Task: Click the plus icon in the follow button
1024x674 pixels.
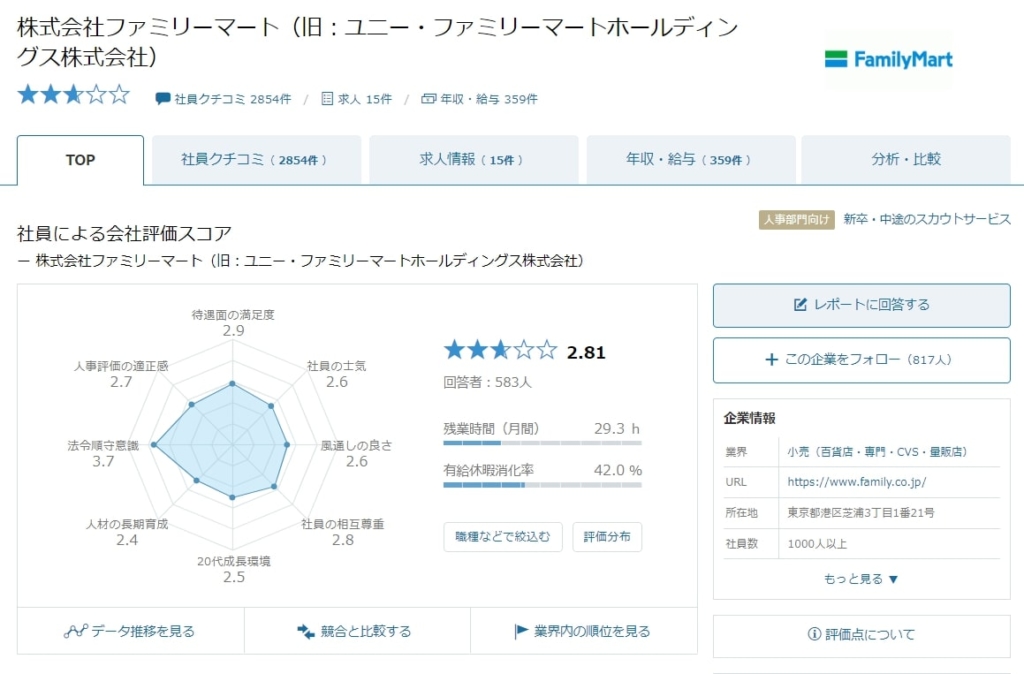Action: 771,360
